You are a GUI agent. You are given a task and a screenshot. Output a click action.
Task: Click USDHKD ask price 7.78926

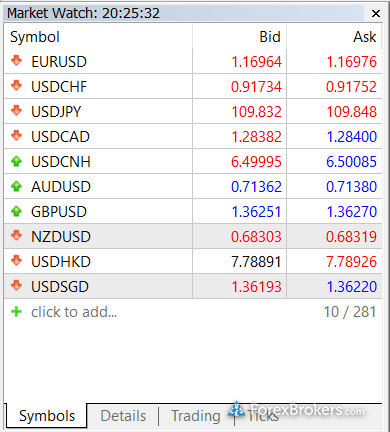pyautogui.click(x=352, y=262)
